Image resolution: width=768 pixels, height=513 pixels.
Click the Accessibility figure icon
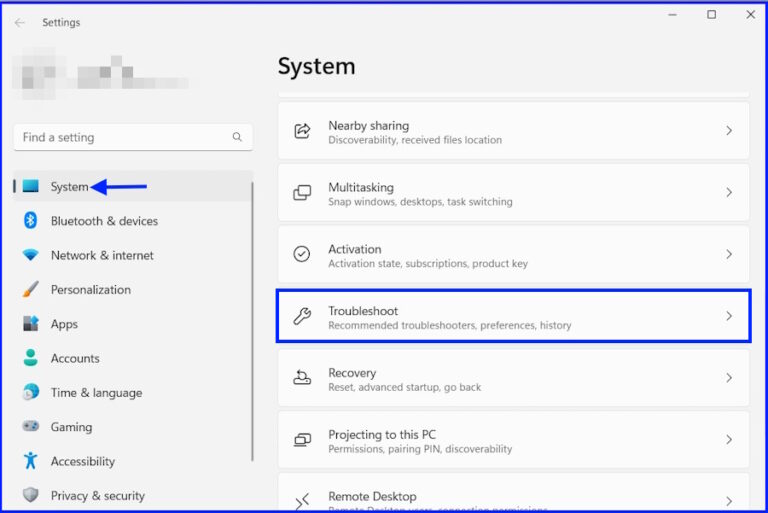[30, 461]
